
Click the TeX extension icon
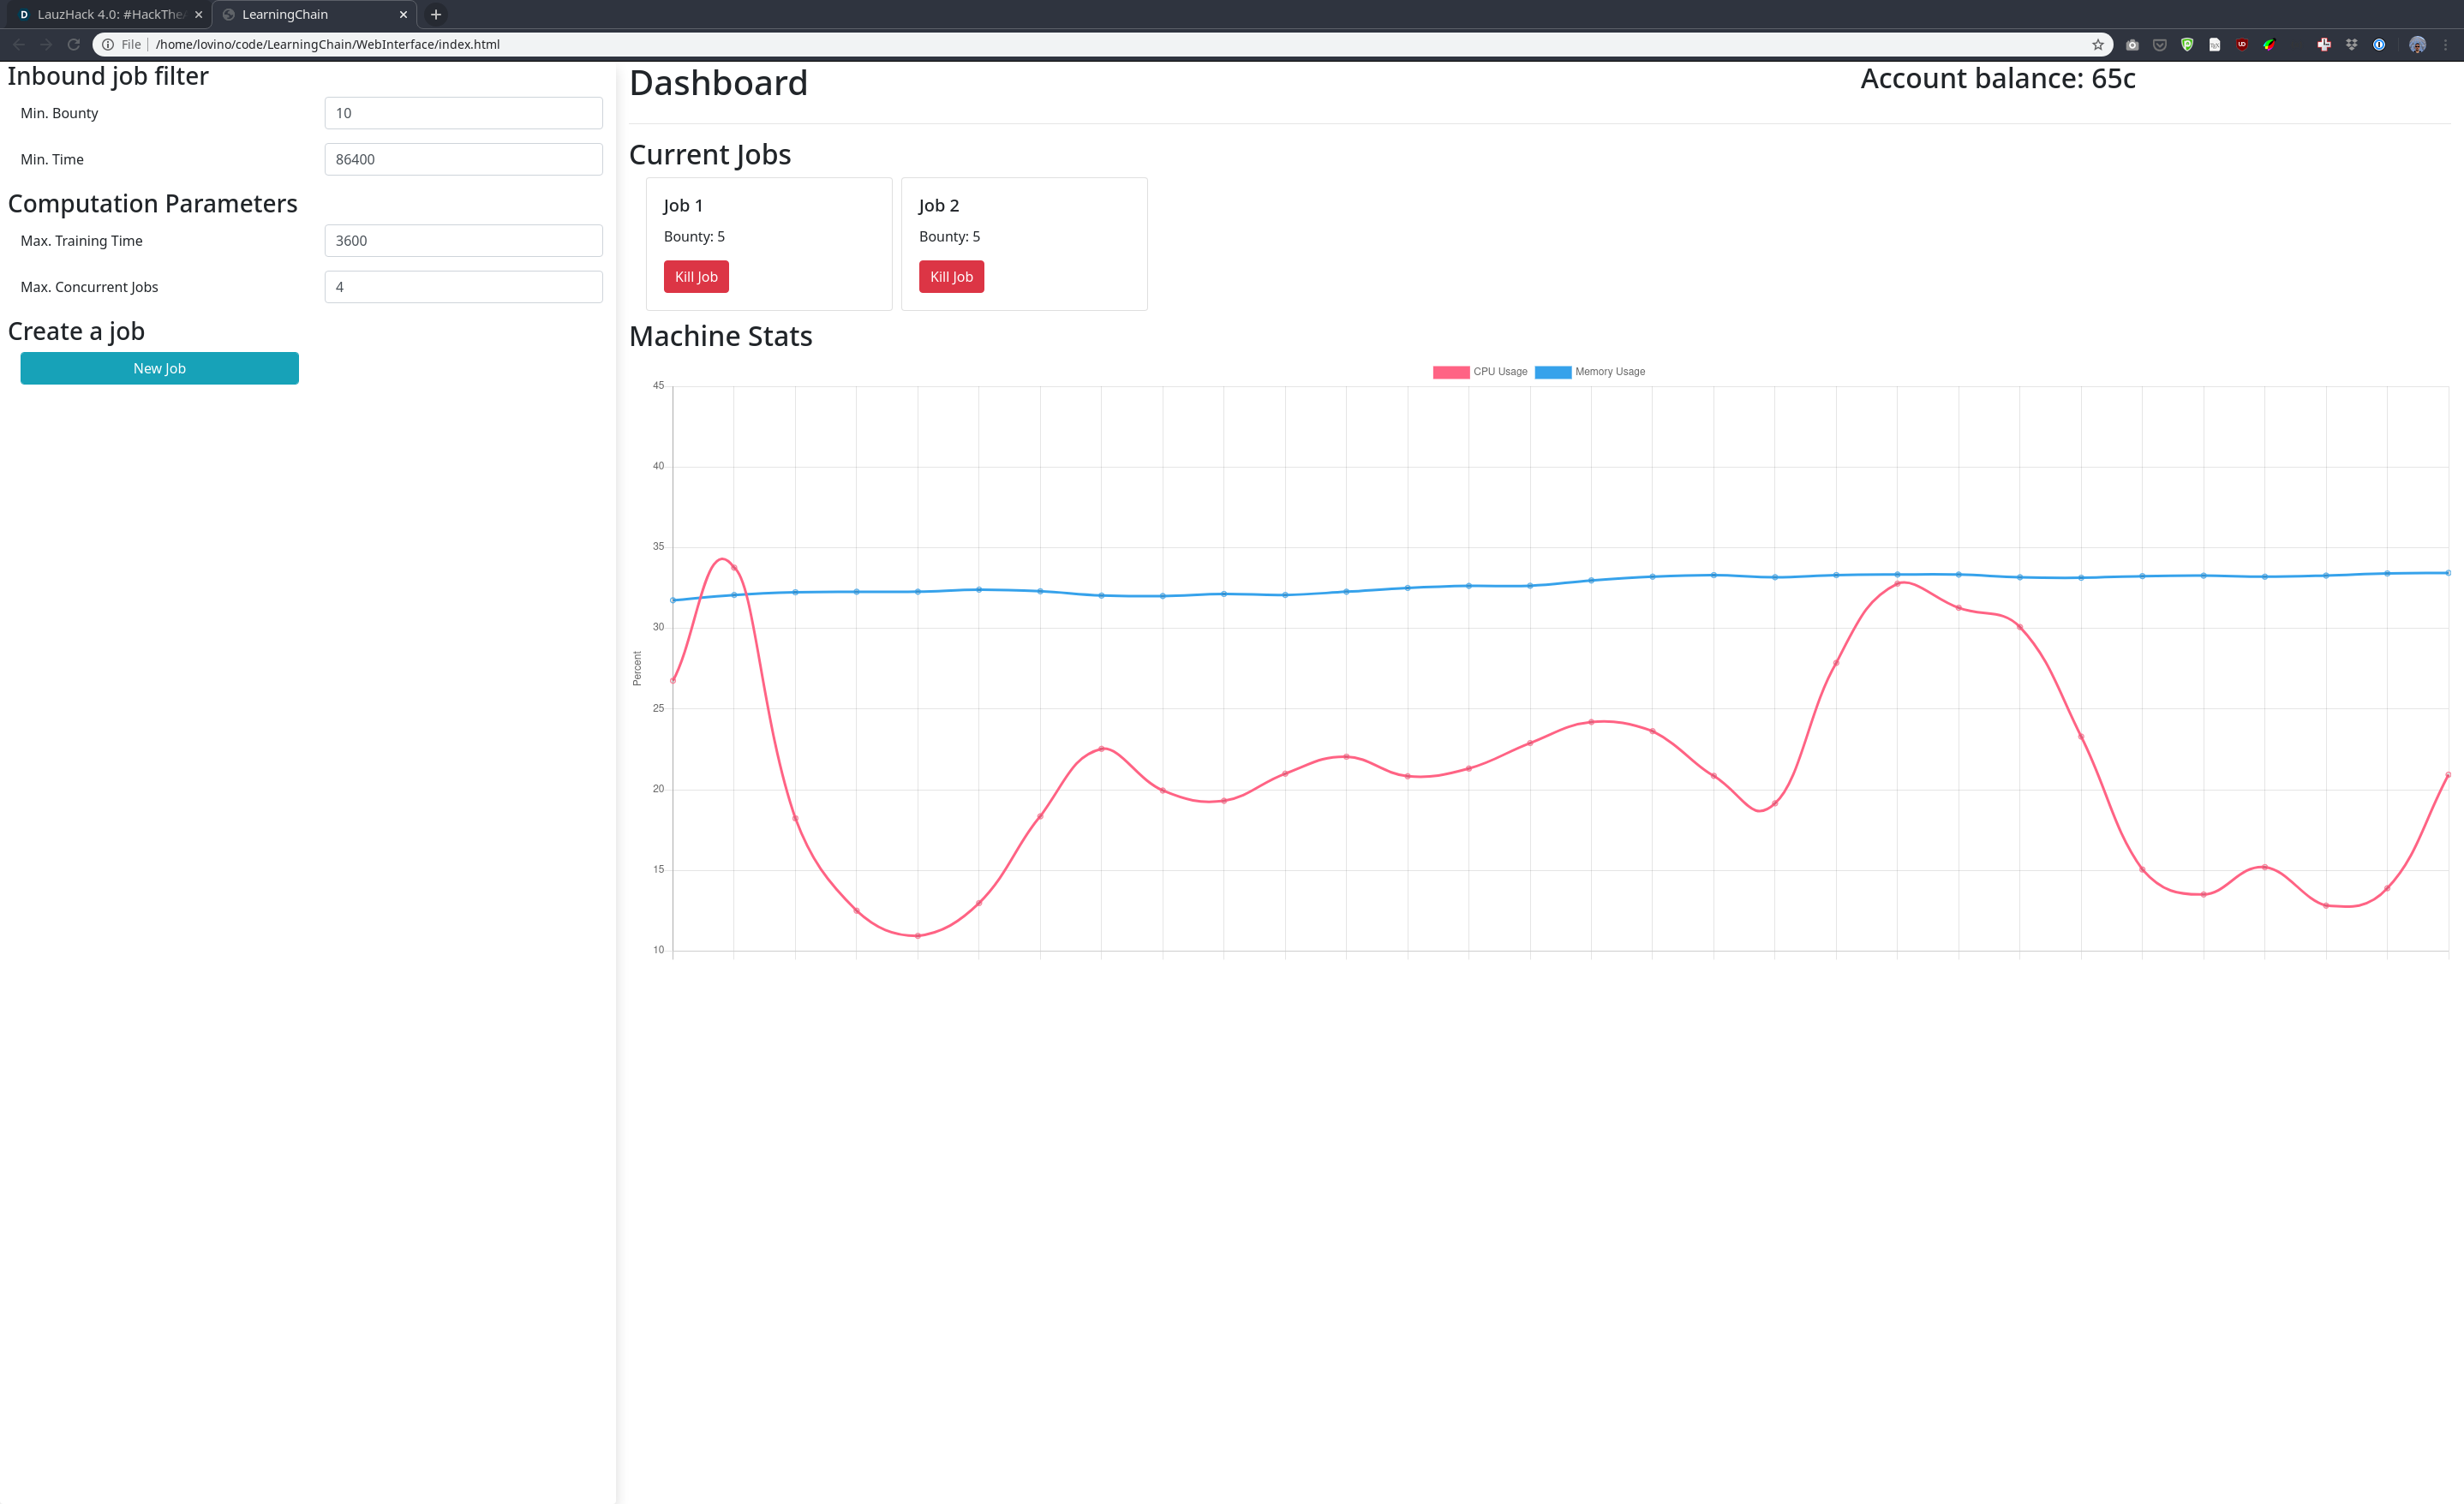tap(2215, 45)
